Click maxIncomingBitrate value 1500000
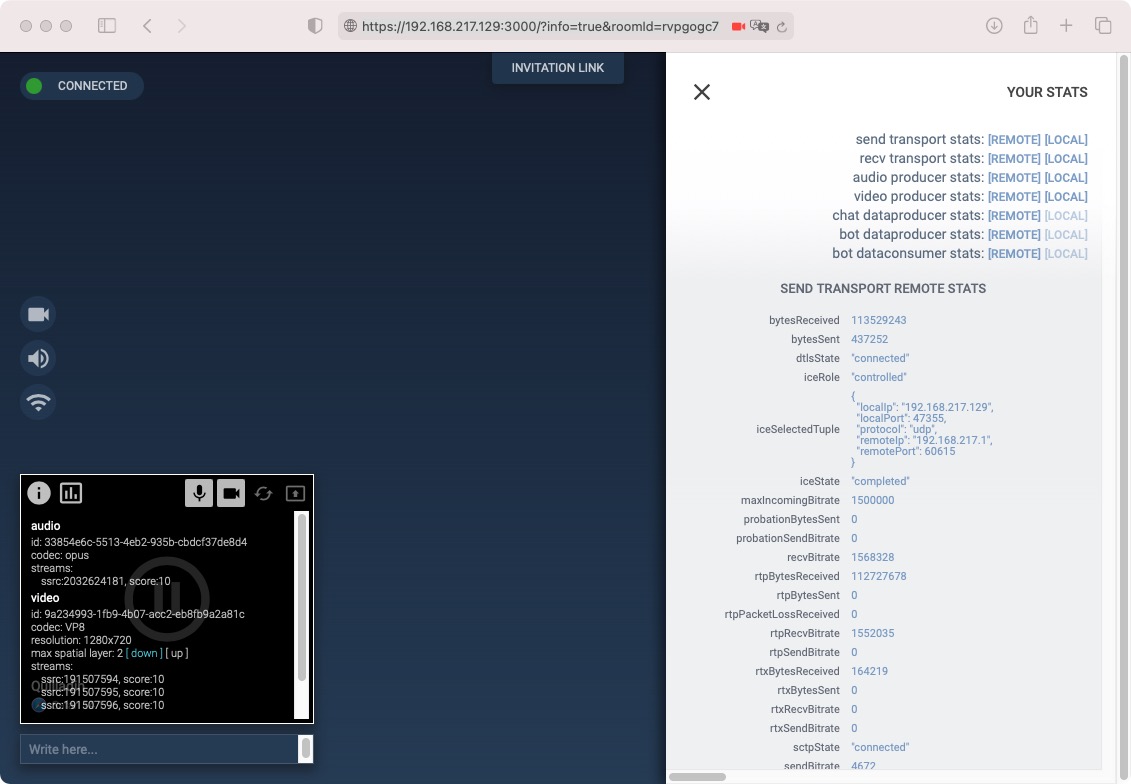1131x784 pixels. (872, 501)
